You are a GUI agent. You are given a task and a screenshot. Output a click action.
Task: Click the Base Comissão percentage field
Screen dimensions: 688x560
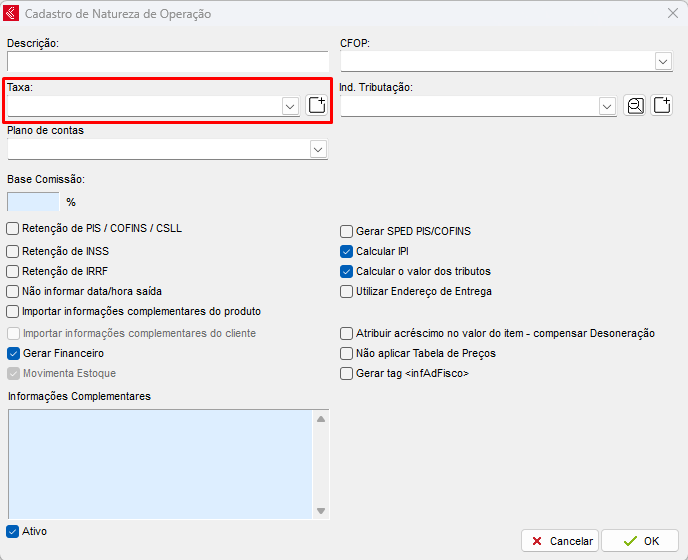[x=33, y=202]
